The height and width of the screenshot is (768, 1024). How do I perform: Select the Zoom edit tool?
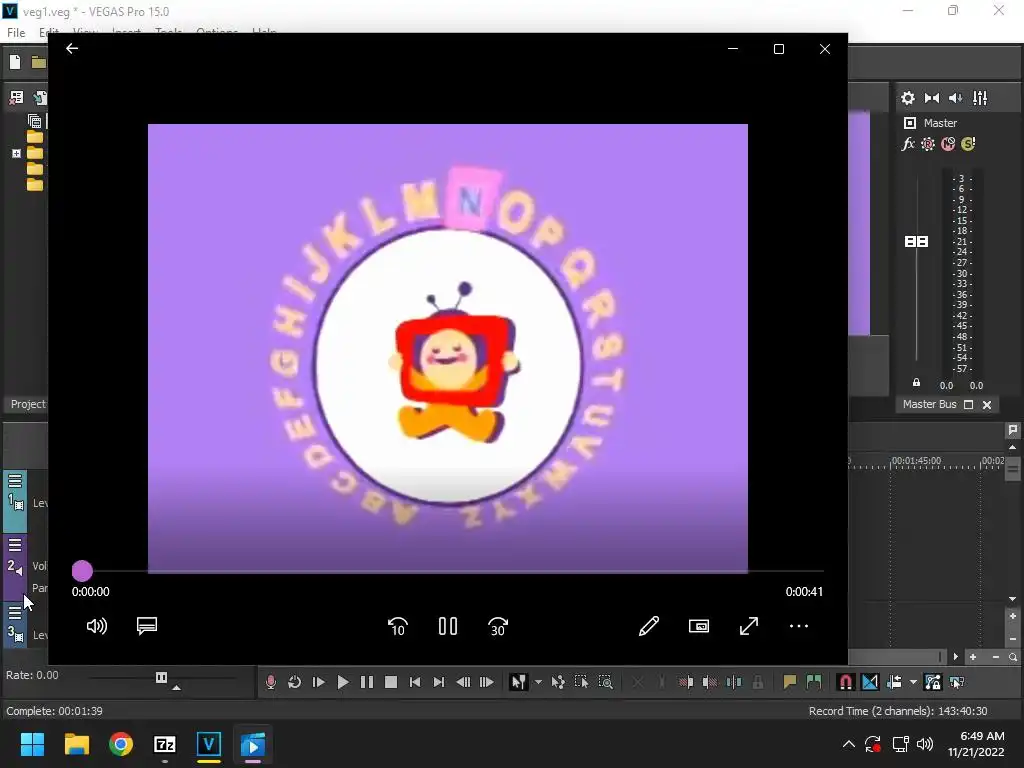click(x=605, y=682)
